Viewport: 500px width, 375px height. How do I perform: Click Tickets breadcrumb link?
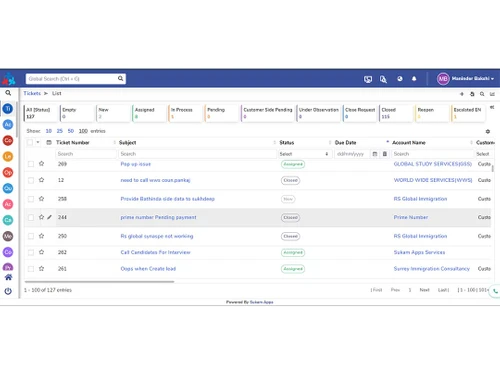[x=32, y=93]
